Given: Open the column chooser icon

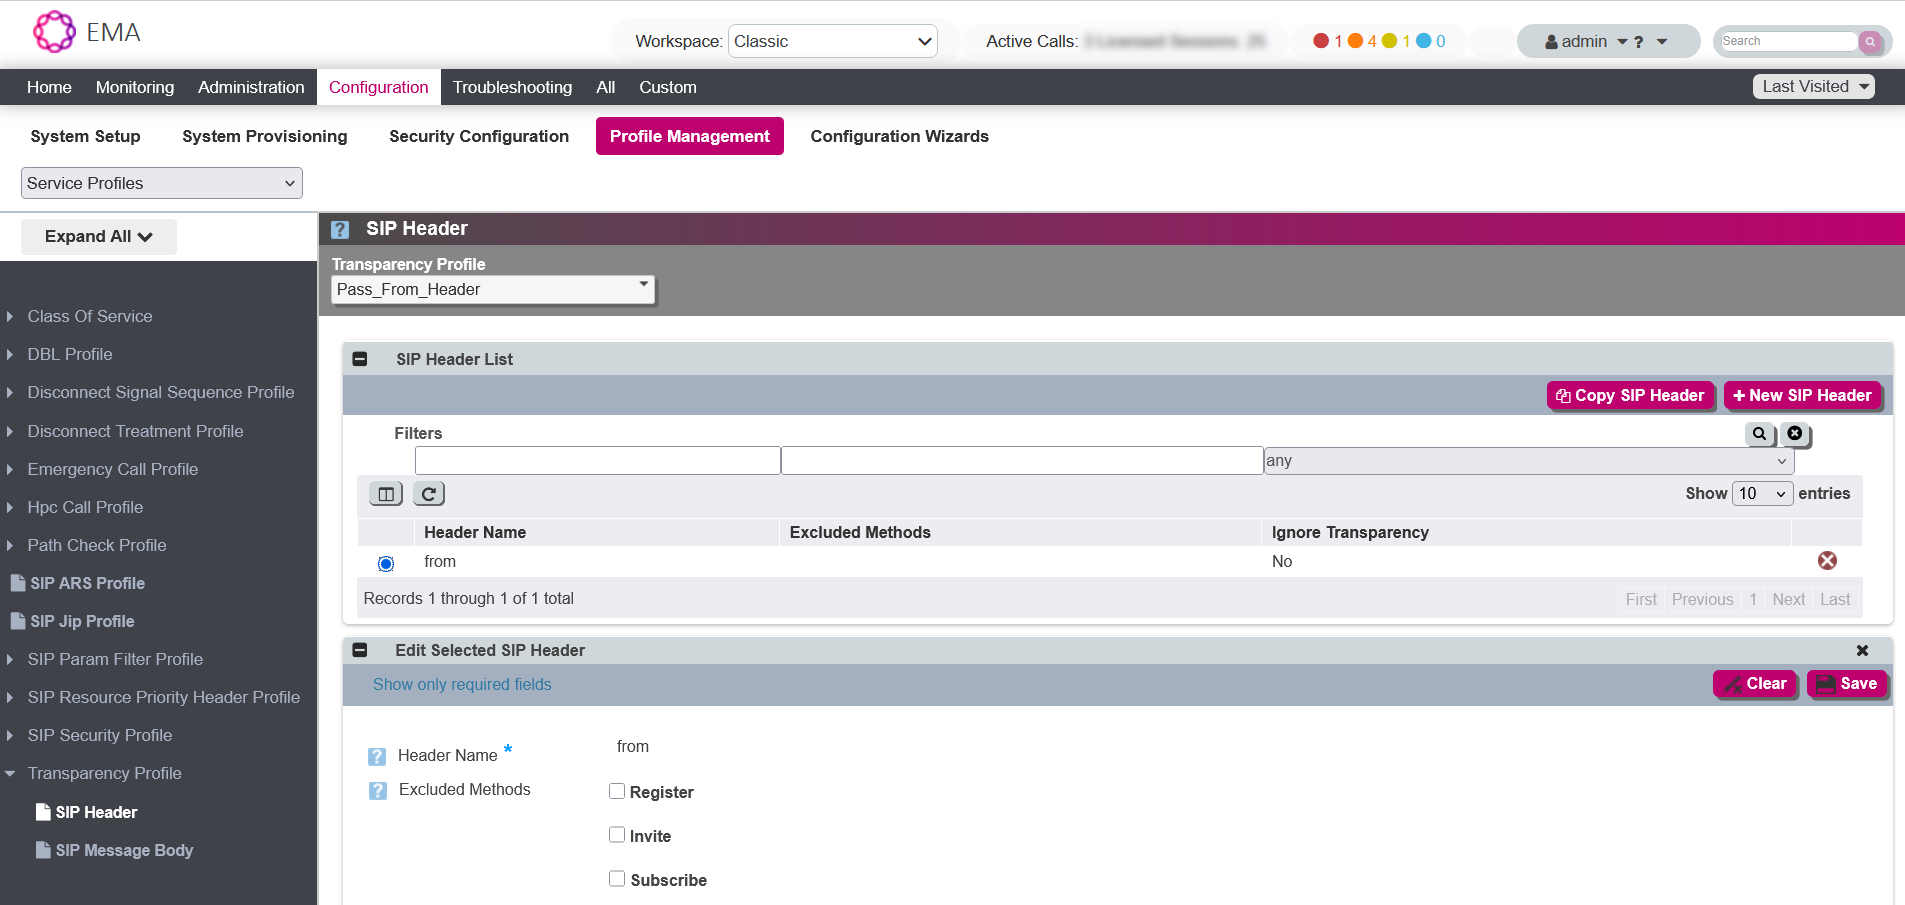Looking at the screenshot, I should click(x=386, y=494).
